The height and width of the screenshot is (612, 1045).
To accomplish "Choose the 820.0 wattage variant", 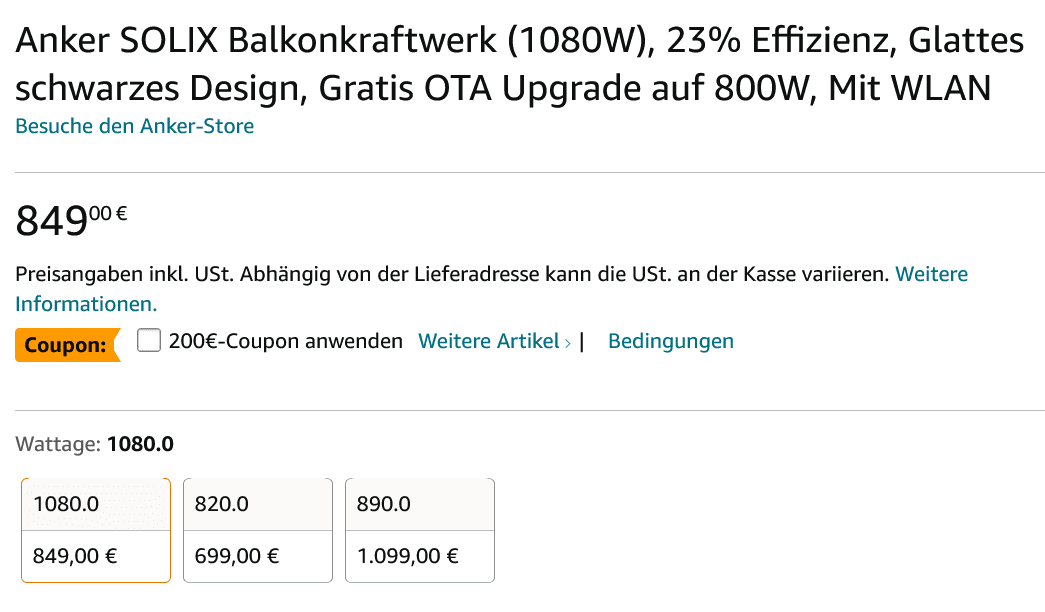I will 258,504.
